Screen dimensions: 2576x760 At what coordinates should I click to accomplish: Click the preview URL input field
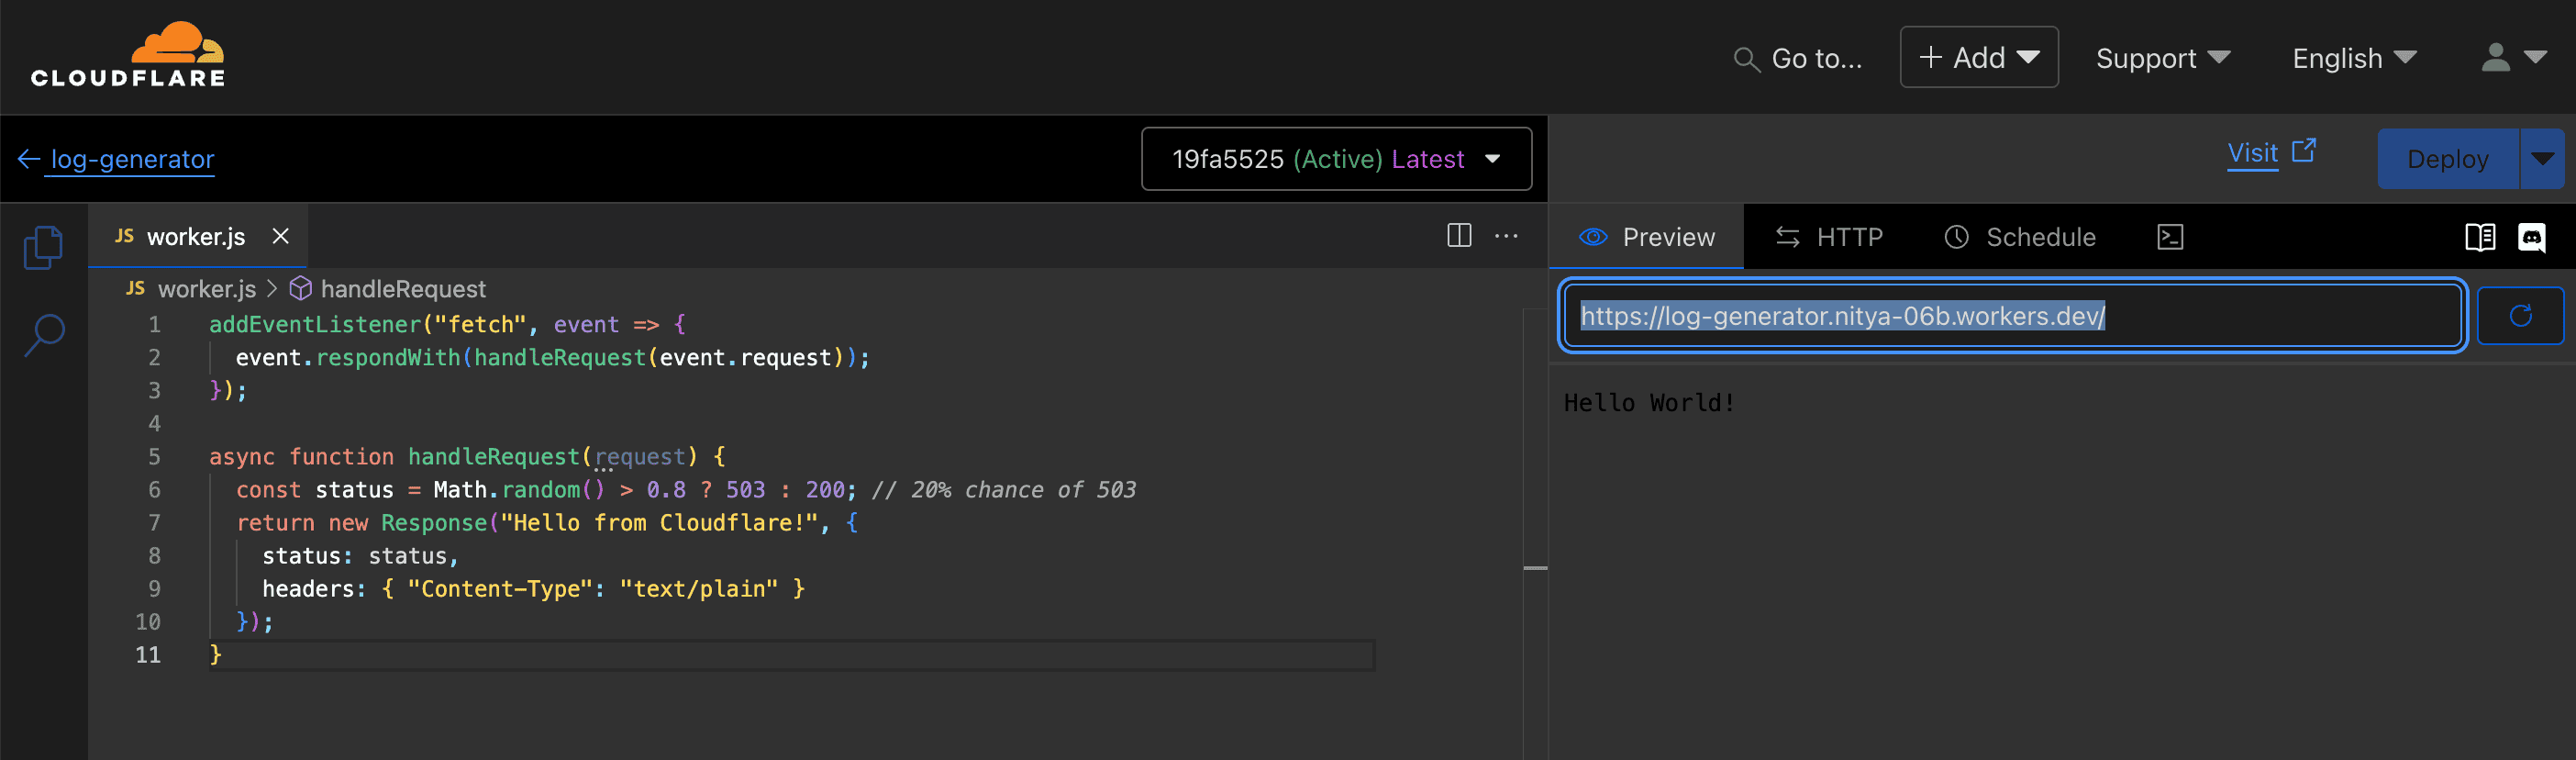click(2010, 316)
